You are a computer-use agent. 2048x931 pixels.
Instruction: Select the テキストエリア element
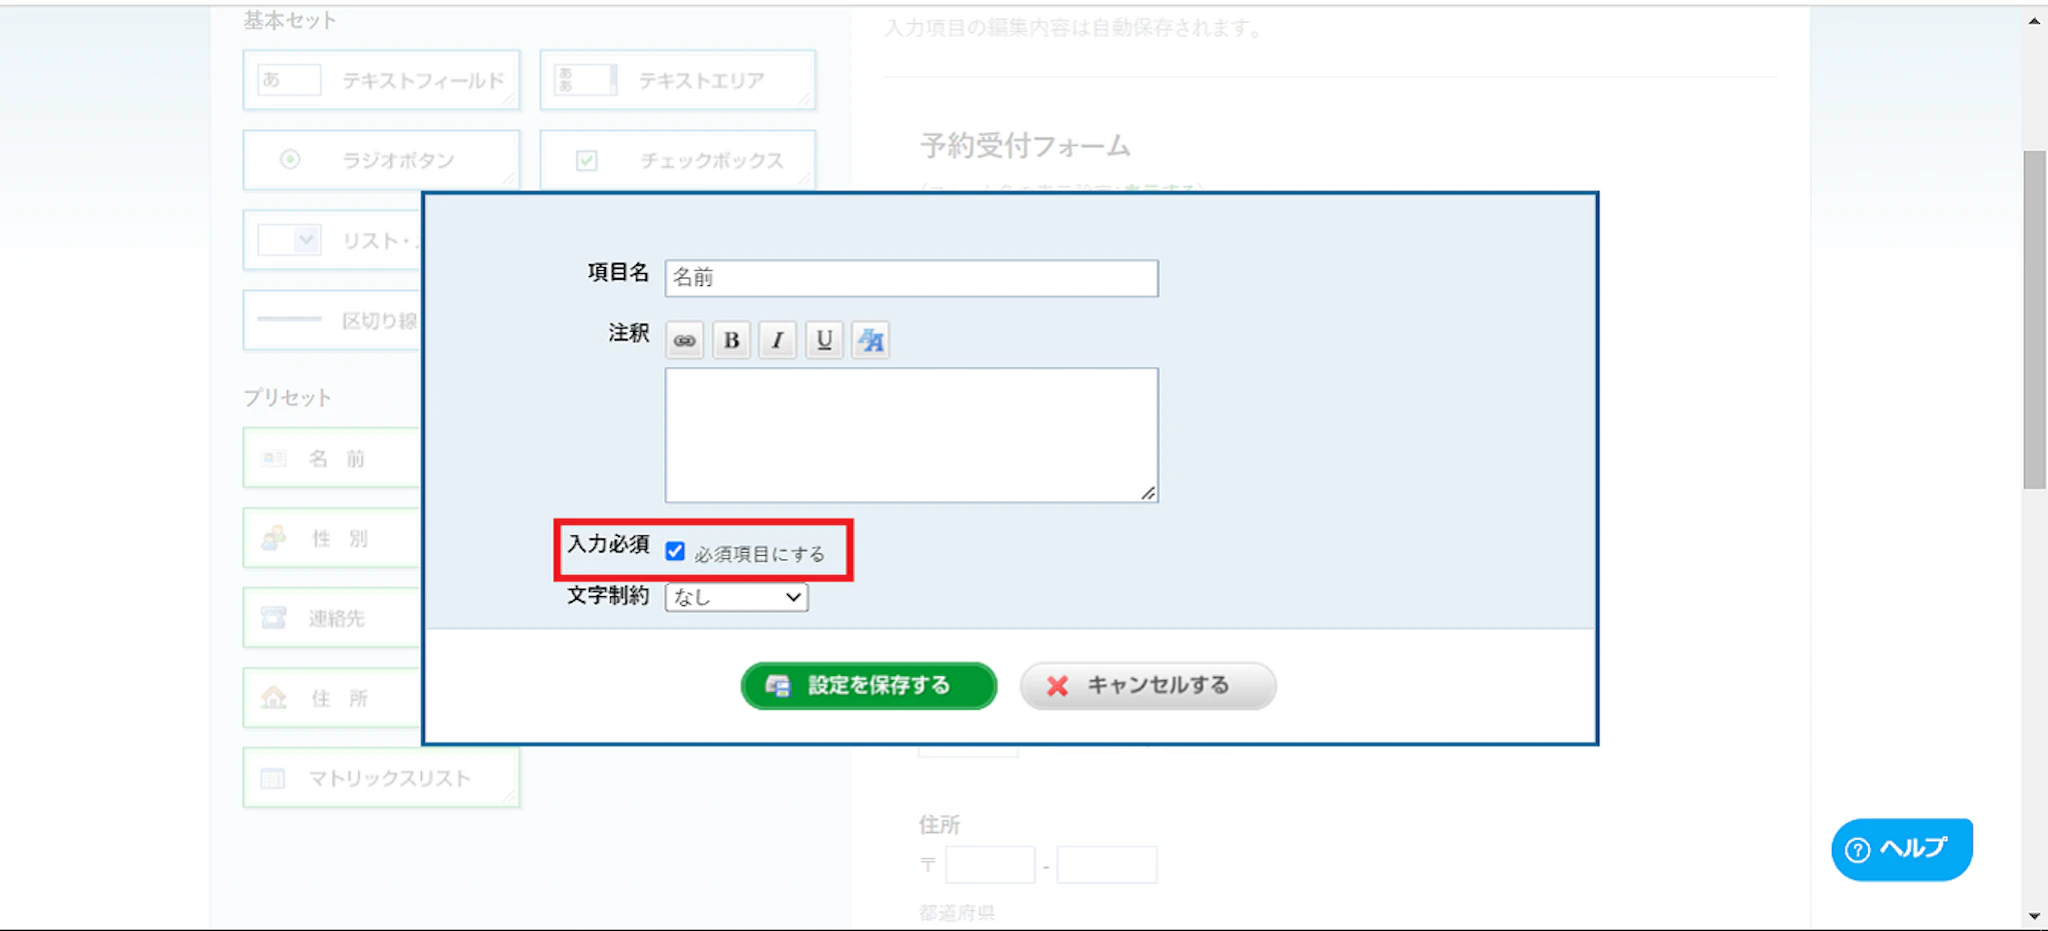tap(677, 80)
